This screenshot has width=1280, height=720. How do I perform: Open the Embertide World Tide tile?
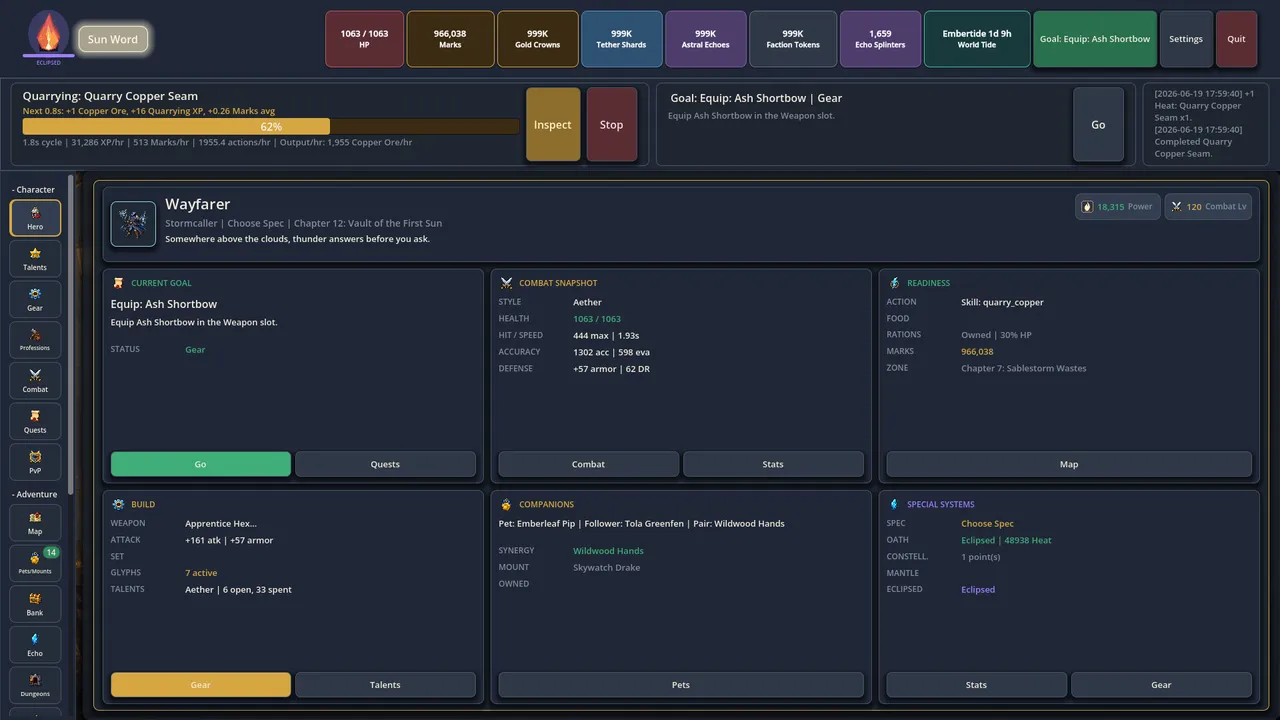coord(977,39)
